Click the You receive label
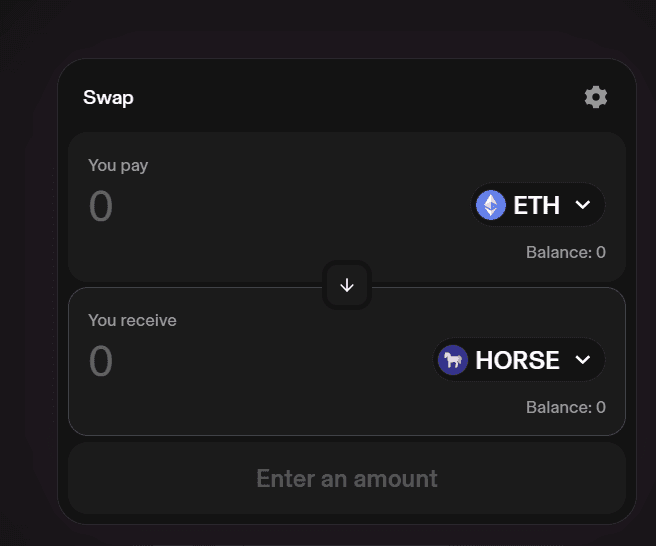The height and width of the screenshot is (546, 656). tap(132, 320)
